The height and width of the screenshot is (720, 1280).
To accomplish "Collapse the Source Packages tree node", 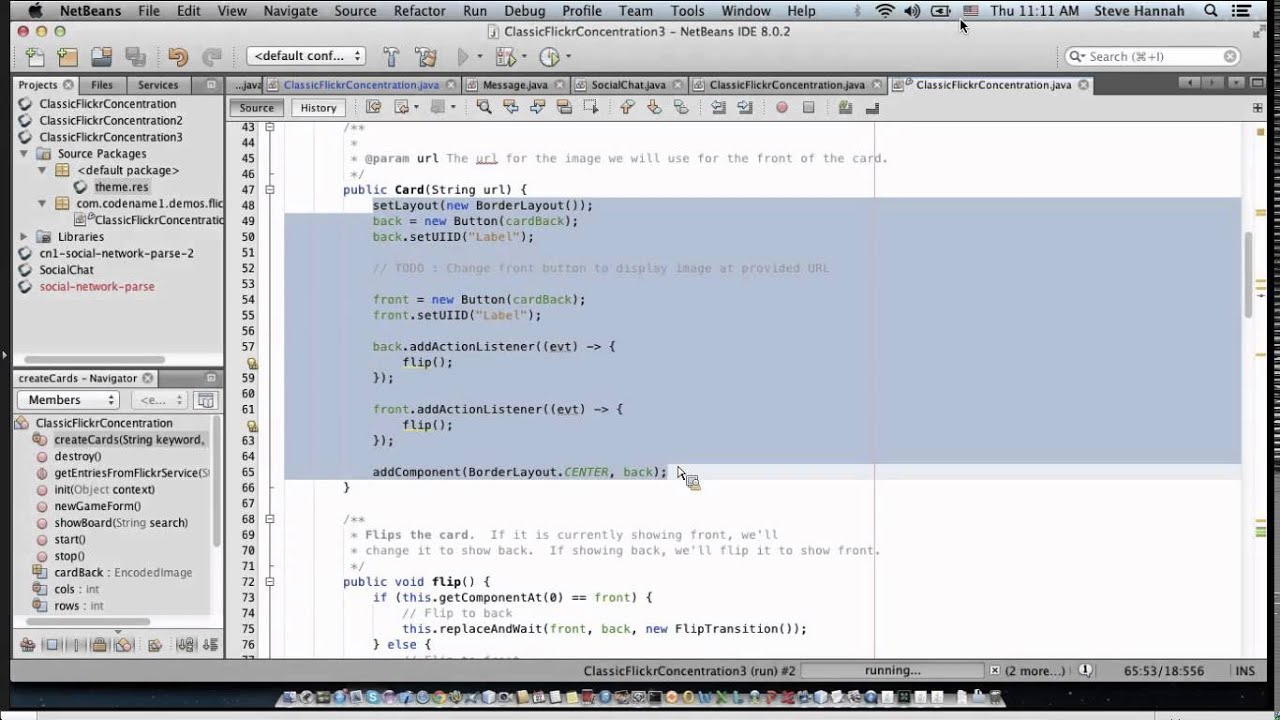I will 24,154.
